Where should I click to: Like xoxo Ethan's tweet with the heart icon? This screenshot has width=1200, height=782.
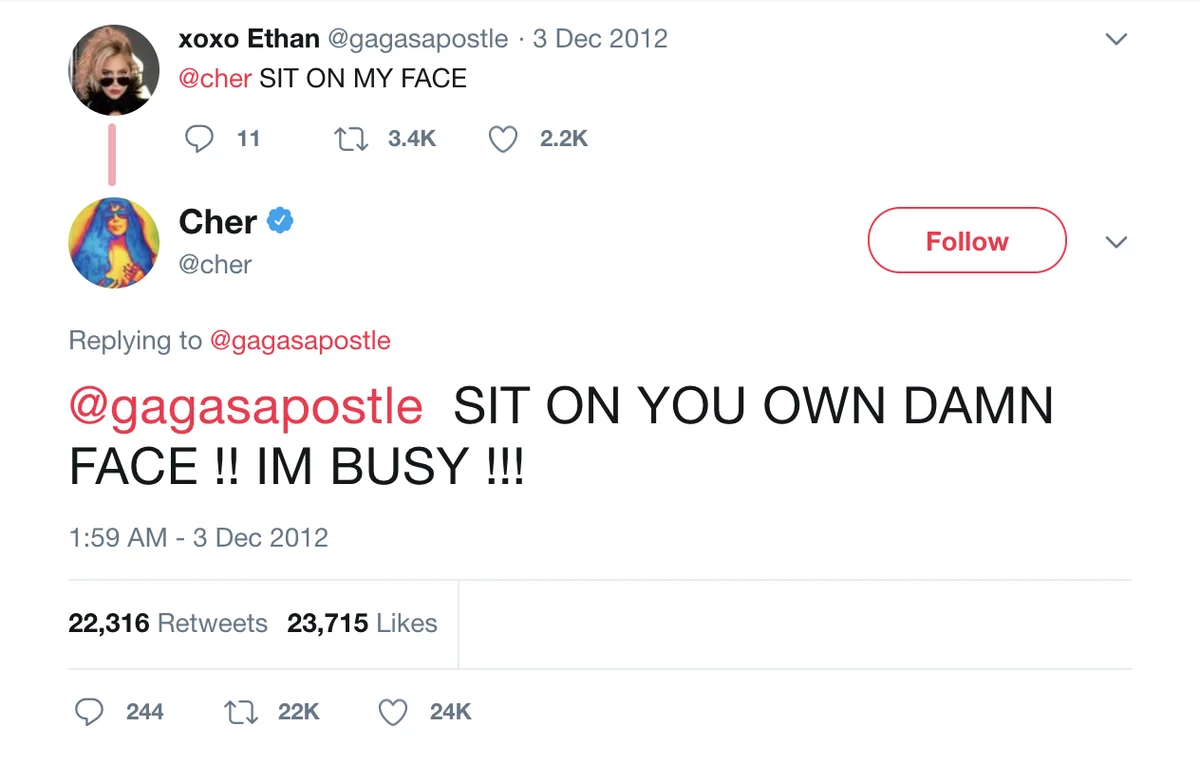pyautogui.click(x=503, y=139)
